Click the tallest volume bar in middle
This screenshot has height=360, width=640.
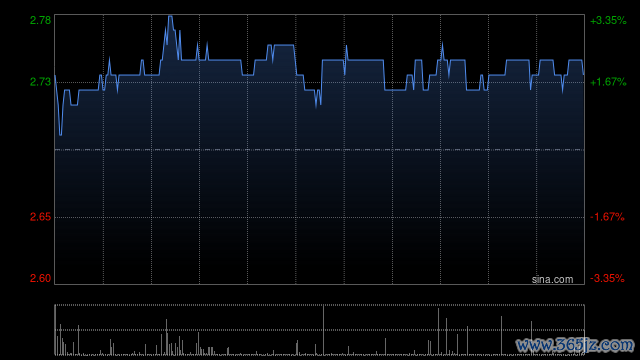[x=324, y=330]
